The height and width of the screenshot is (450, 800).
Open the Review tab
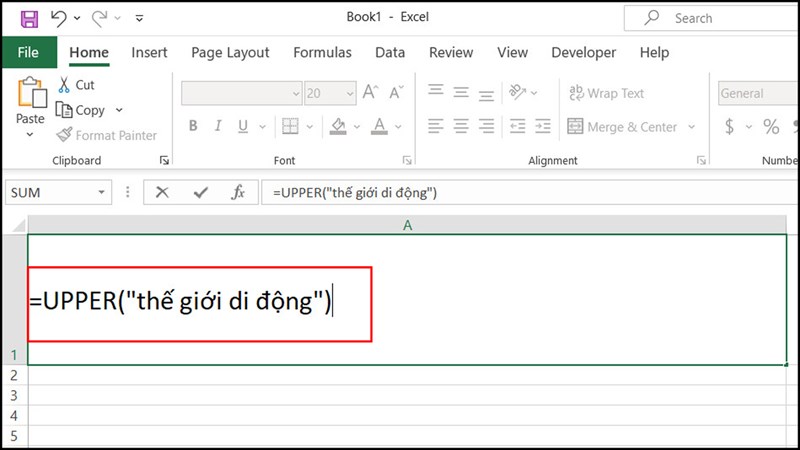[x=451, y=52]
